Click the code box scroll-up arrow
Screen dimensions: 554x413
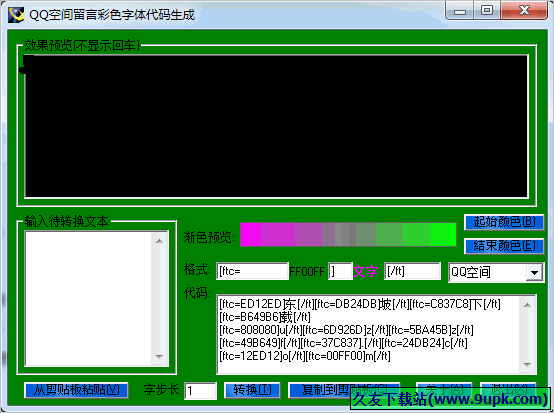527,305
